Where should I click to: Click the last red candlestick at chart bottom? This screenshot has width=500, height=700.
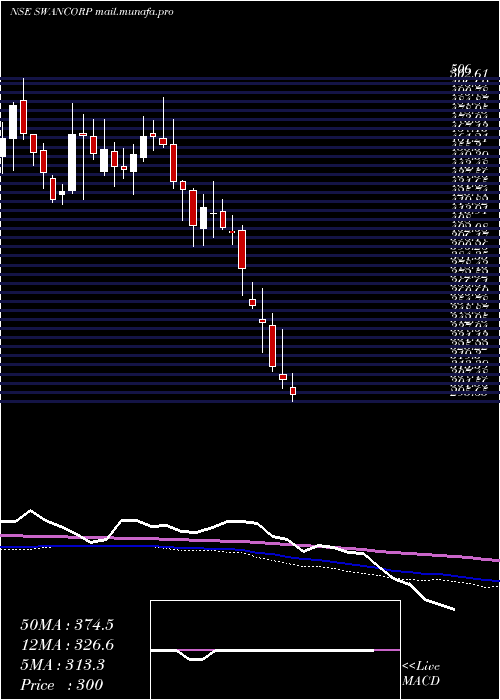pyautogui.click(x=293, y=391)
